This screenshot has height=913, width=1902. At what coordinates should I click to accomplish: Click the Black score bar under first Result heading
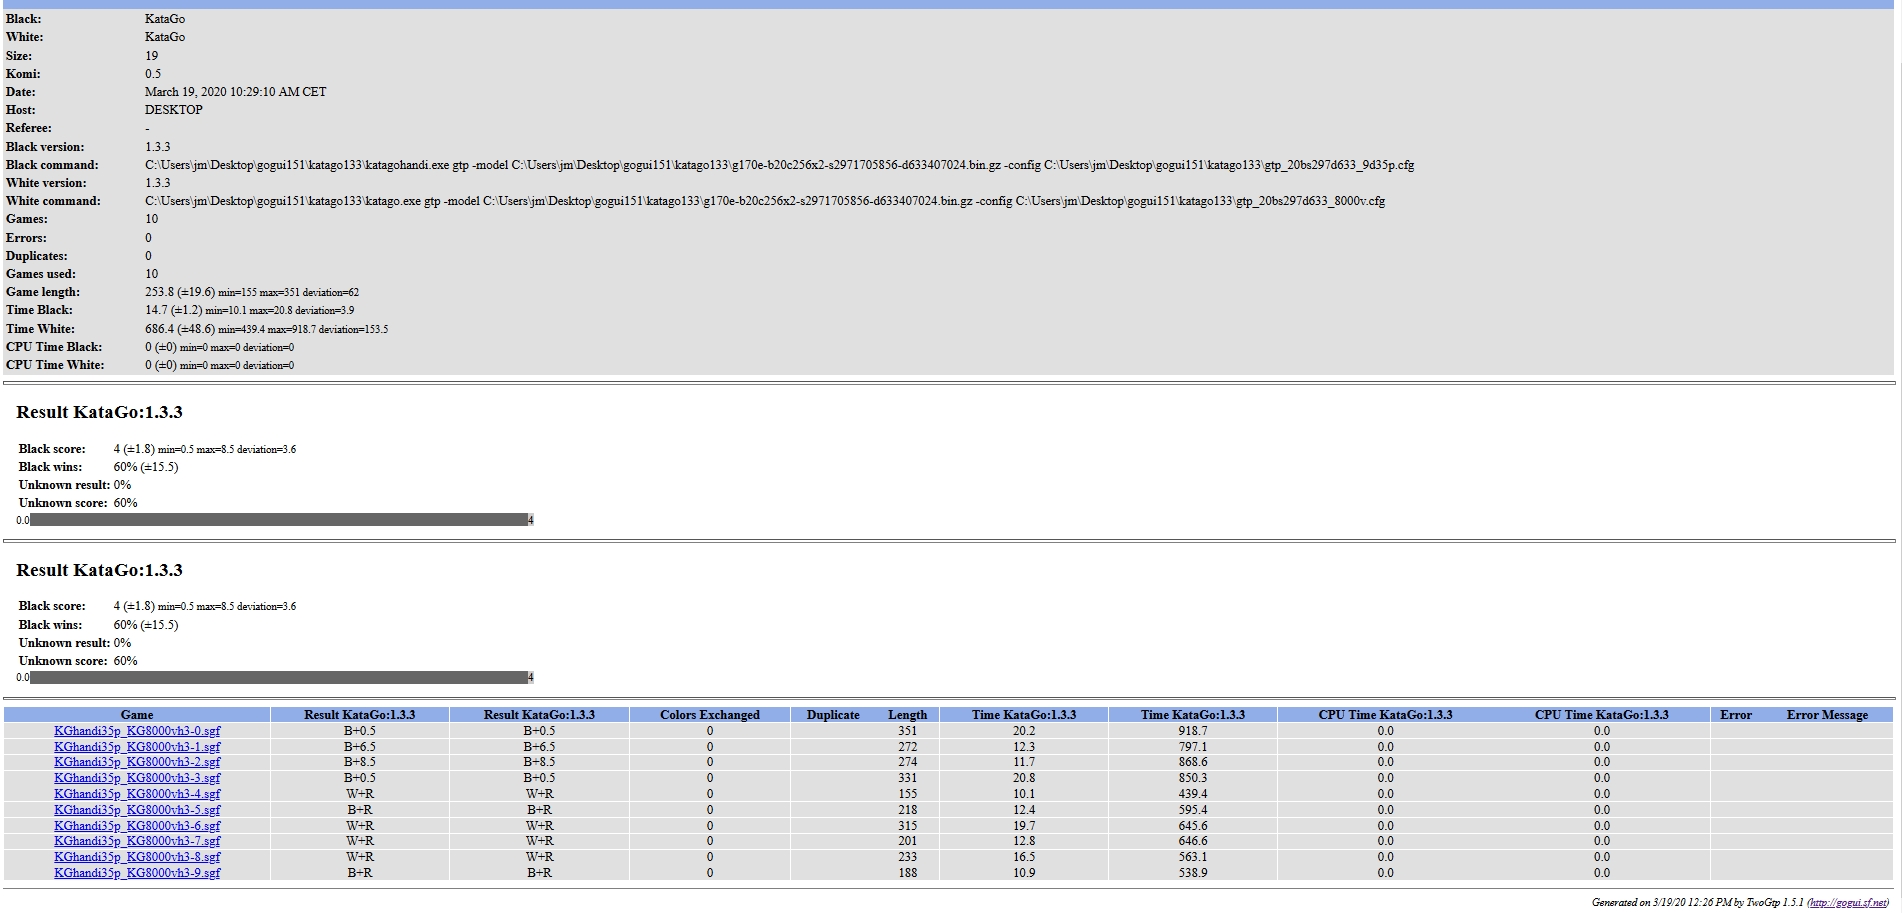279,520
